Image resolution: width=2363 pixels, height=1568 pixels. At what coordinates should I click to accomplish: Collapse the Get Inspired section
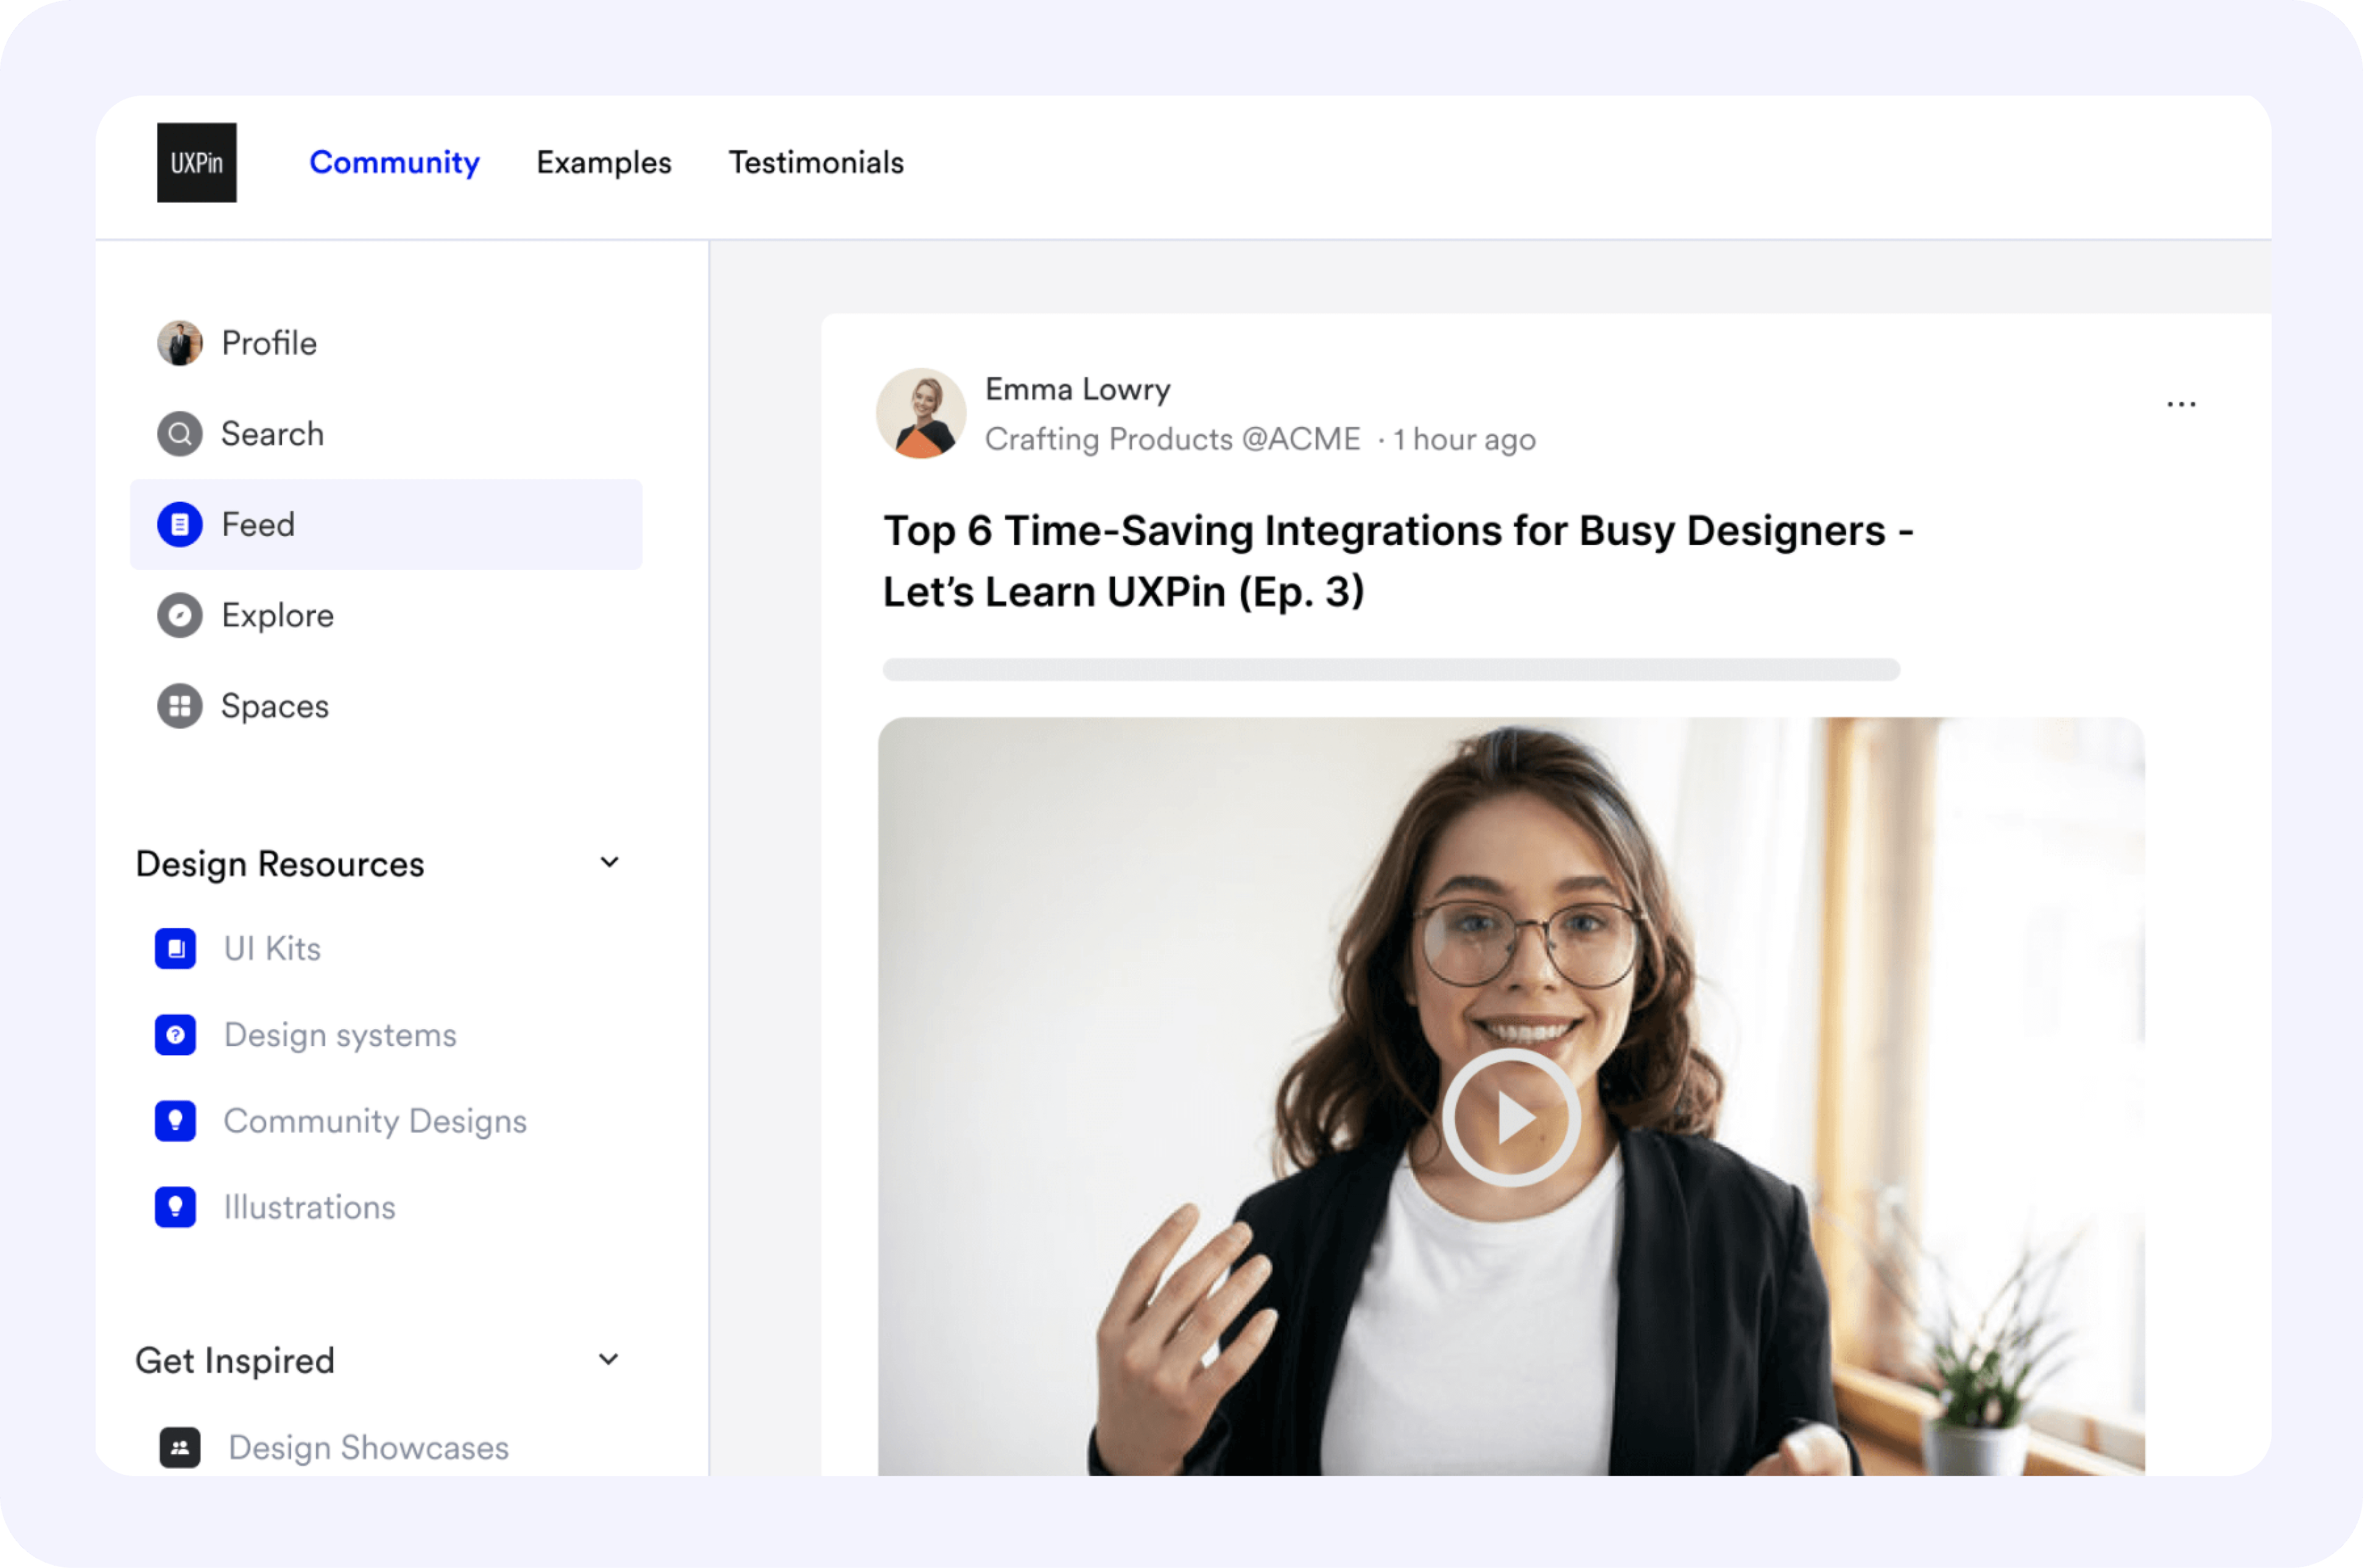pyautogui.click(x=608, y=1359)
